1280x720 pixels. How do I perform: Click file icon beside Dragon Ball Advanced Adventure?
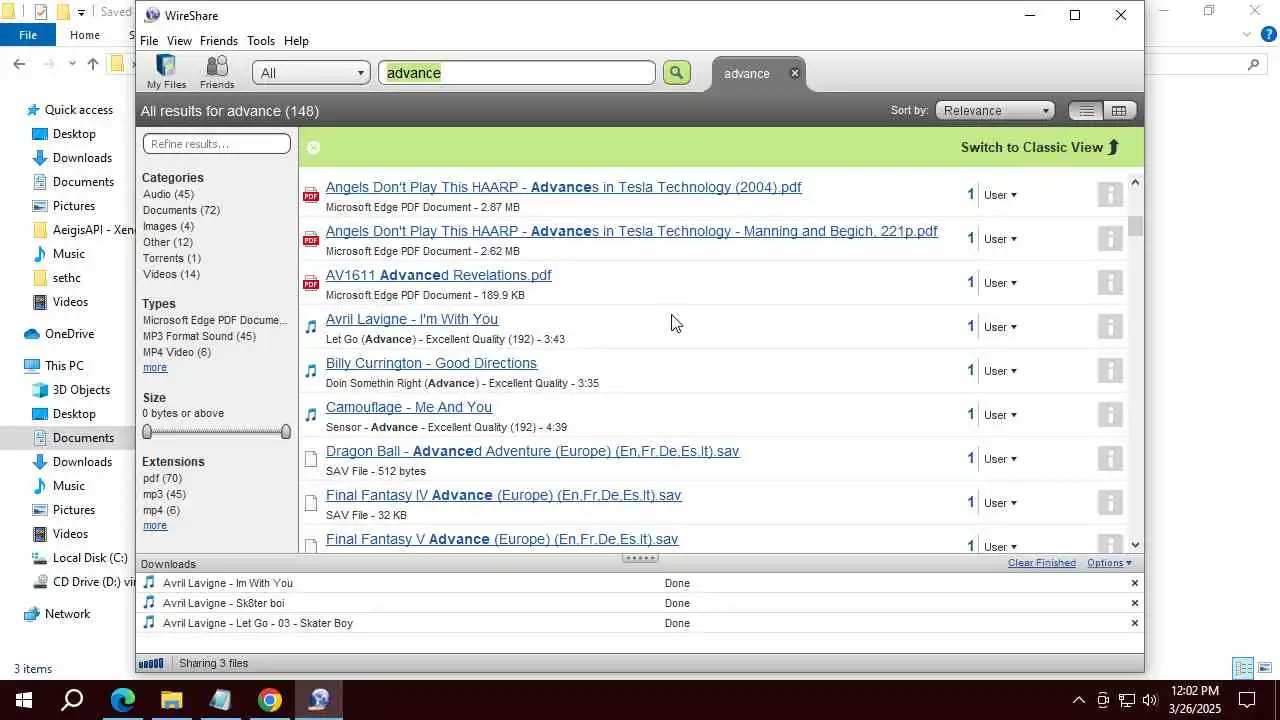click(x=311, y=459)
